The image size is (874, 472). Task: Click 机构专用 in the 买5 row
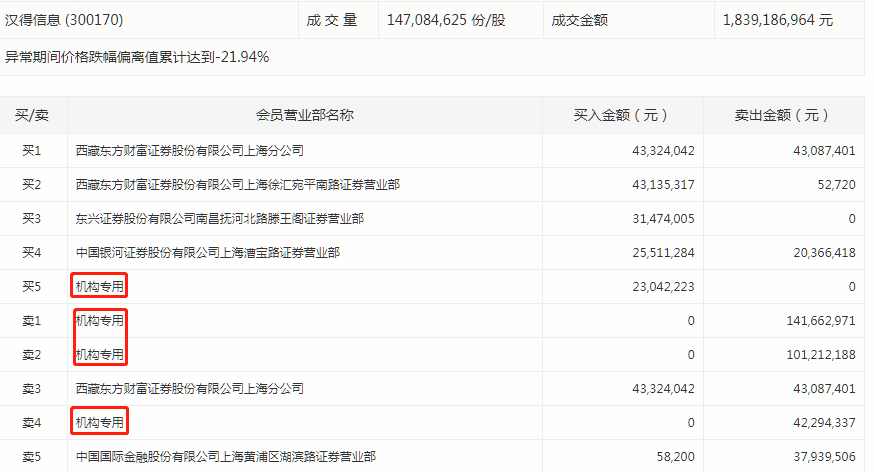pyautogui.click(x=99, y=286)
